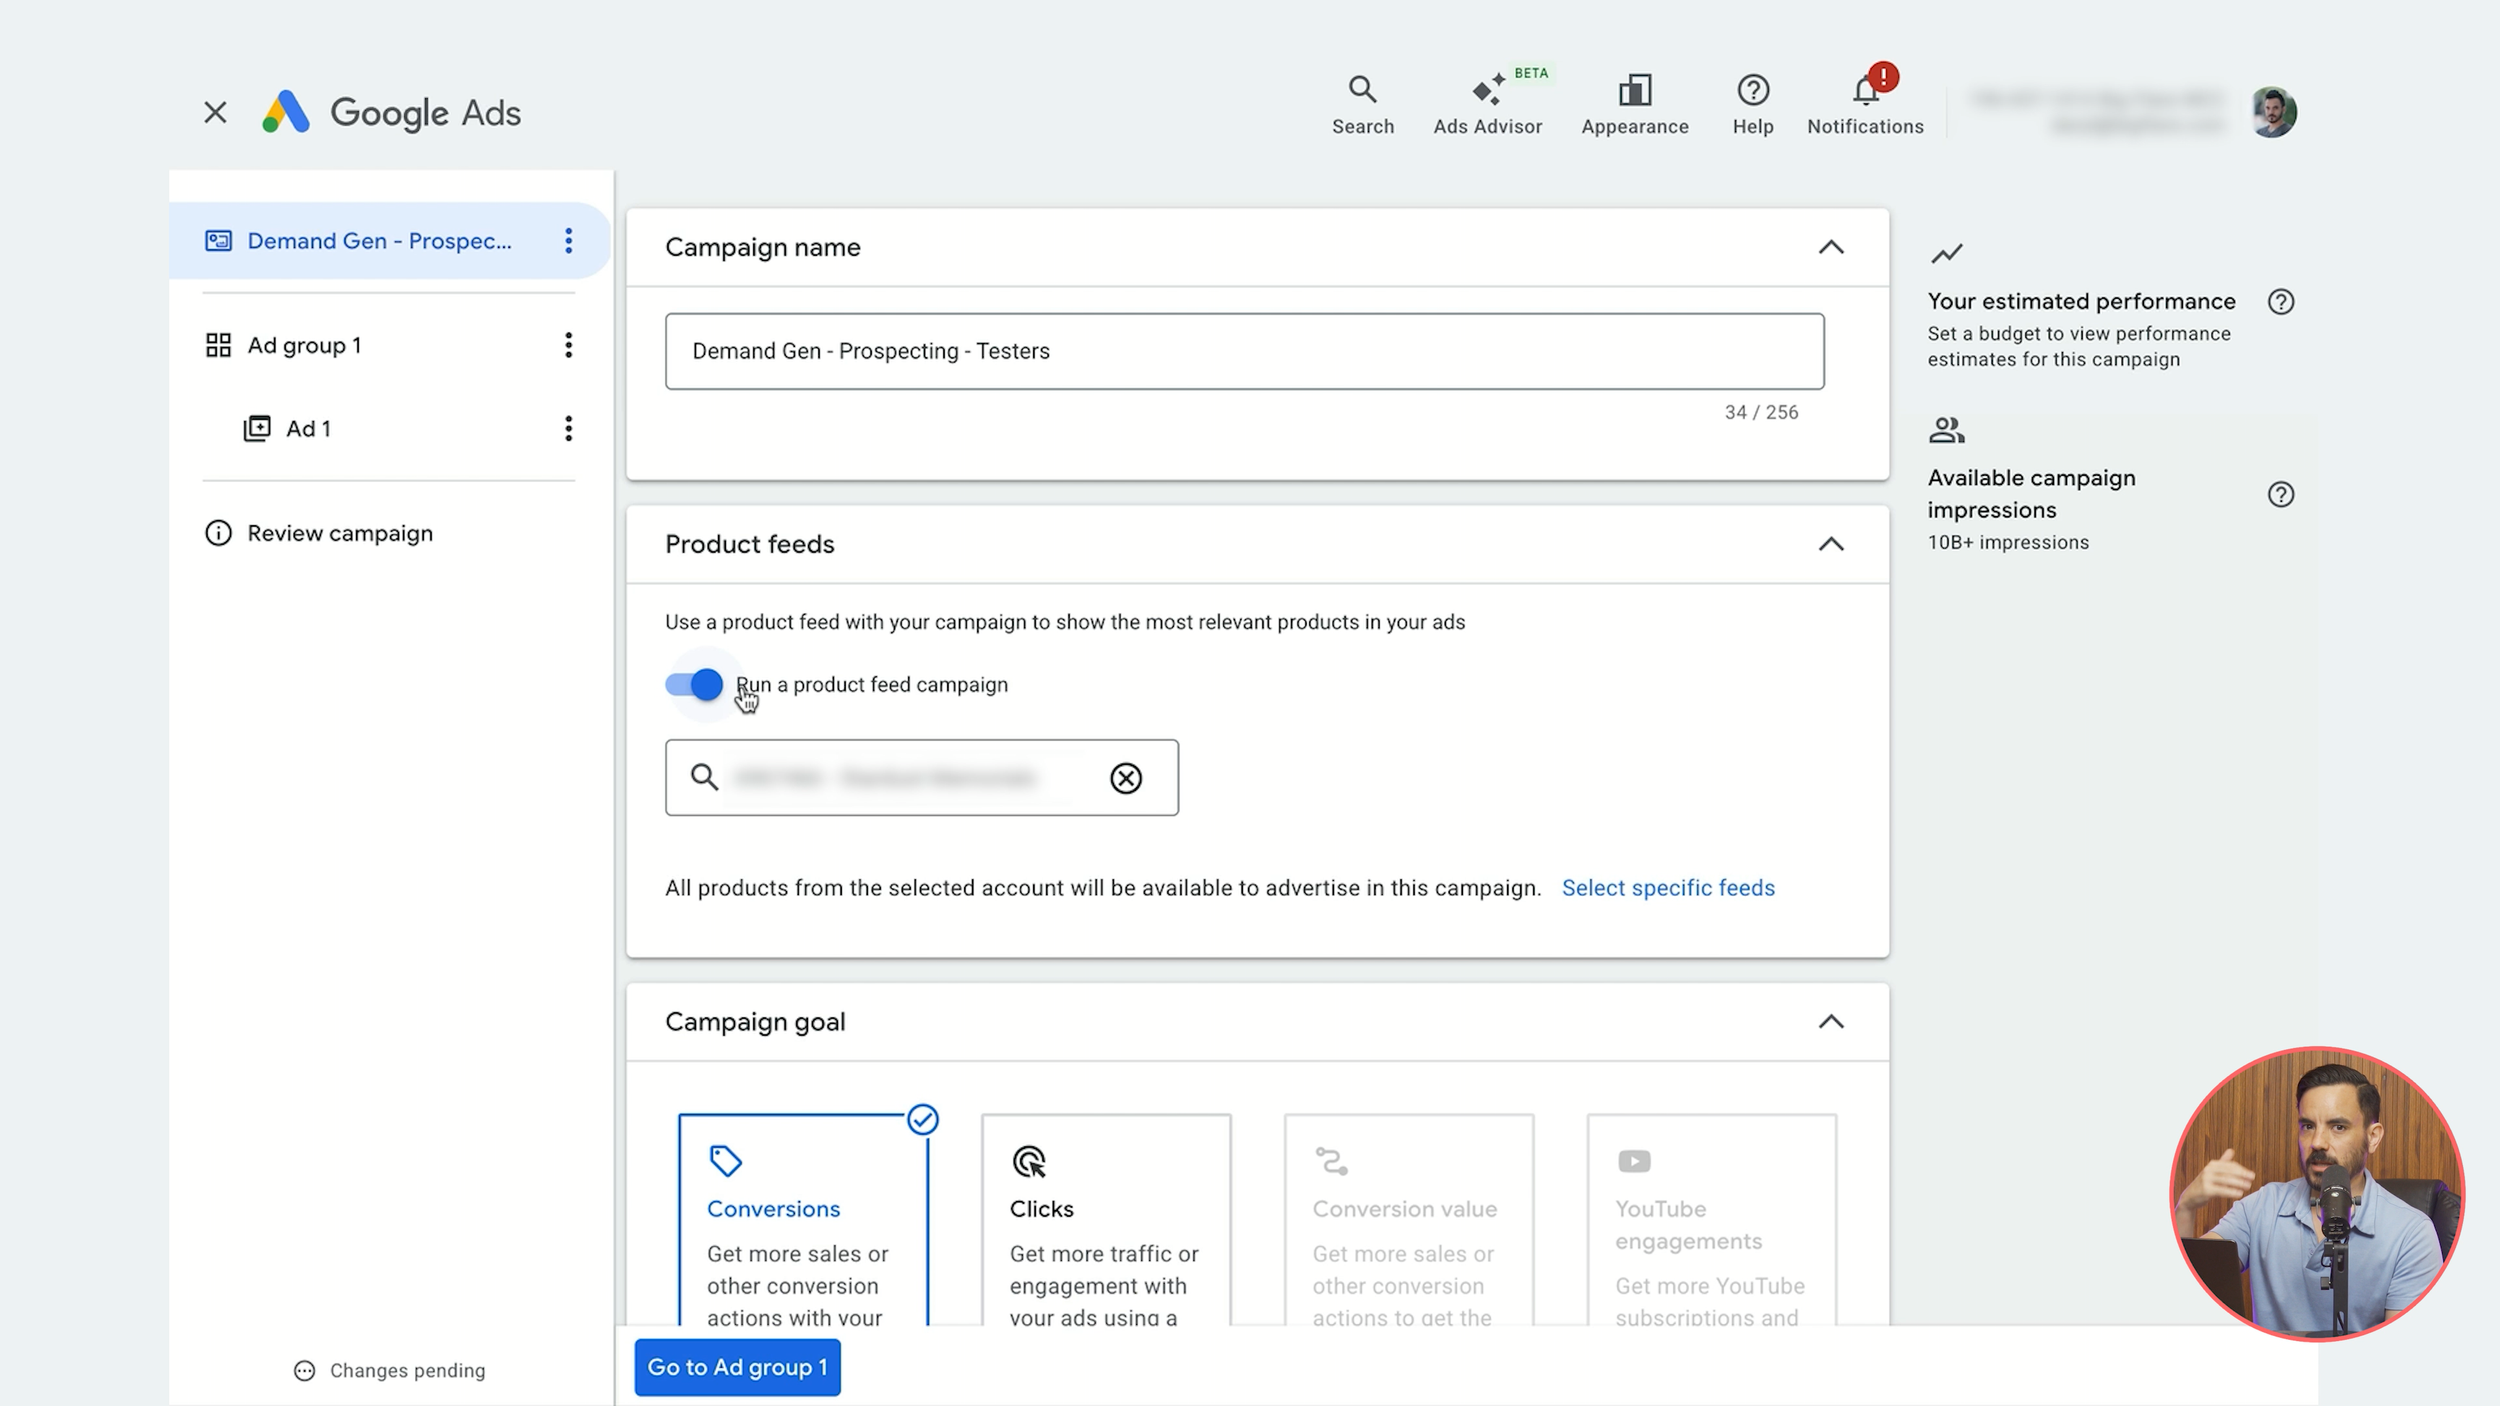
Task: Click the YouTube play icon
Action: click(1634, 1161)
